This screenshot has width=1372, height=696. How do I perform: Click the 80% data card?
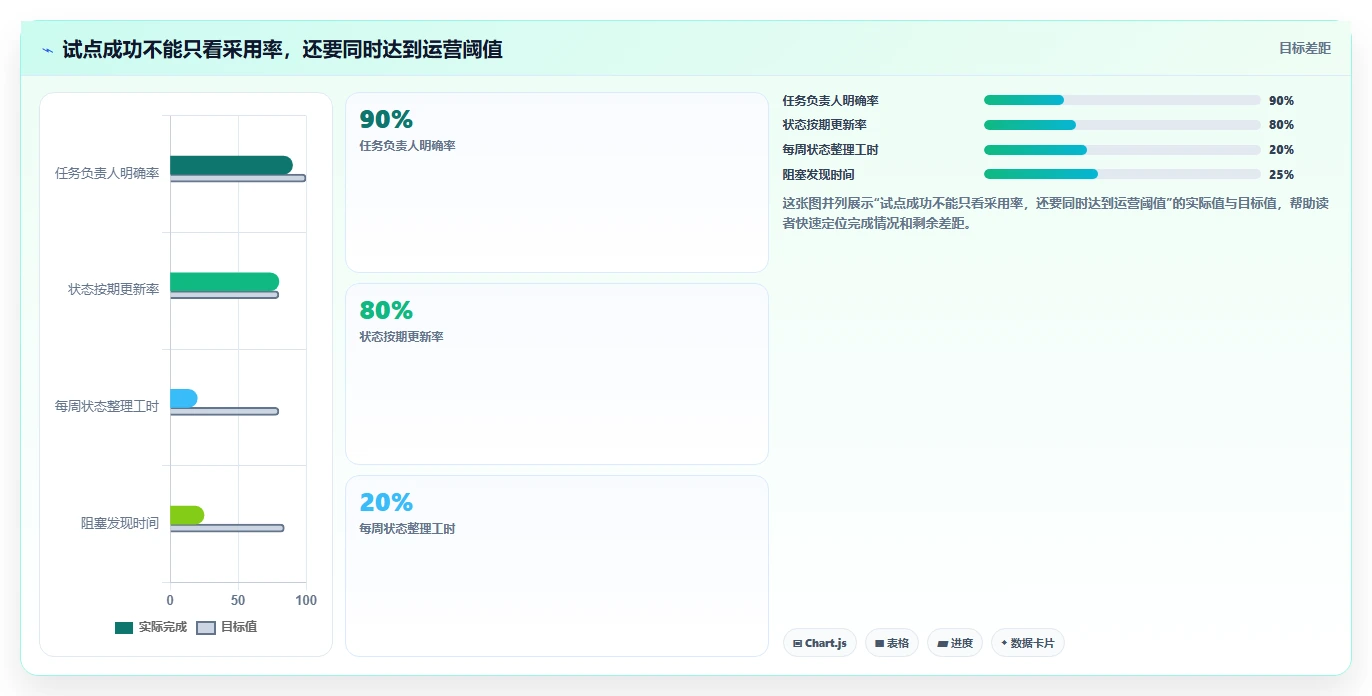[x=557, y=374]
